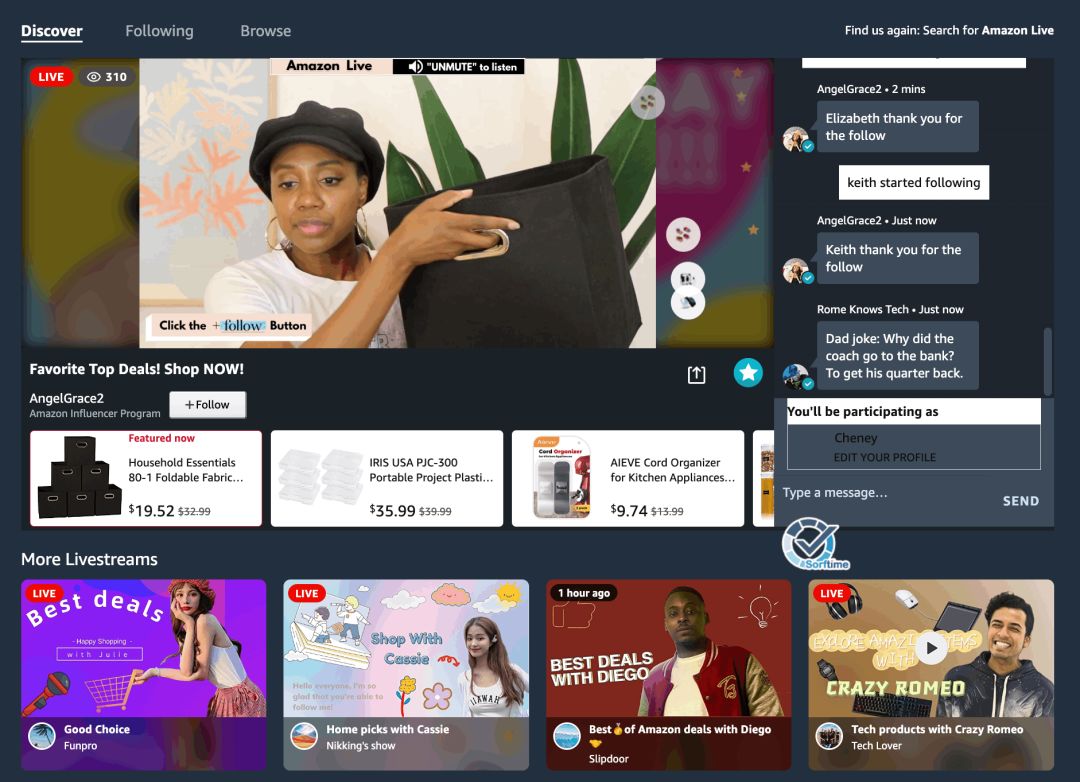The image size is (1080, 782).
Task: Click the Dad joke chat message
Action: pos(897,356)
